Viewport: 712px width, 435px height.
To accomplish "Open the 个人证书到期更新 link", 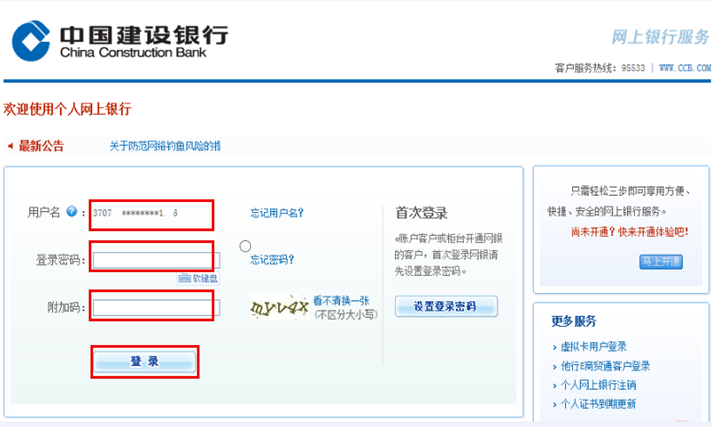I will (598, 404).
